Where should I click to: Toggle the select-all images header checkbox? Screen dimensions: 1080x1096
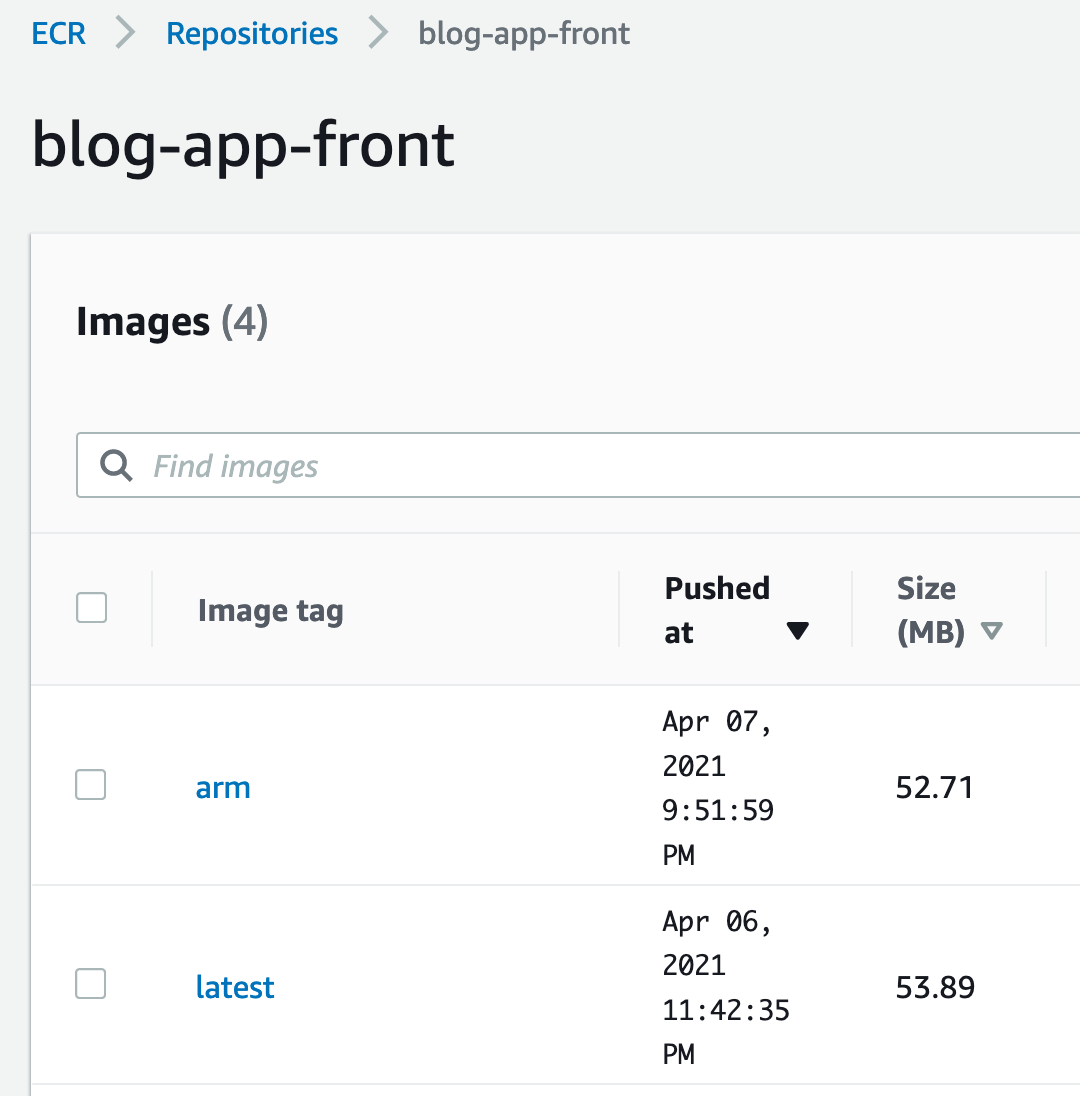[92, 608]
